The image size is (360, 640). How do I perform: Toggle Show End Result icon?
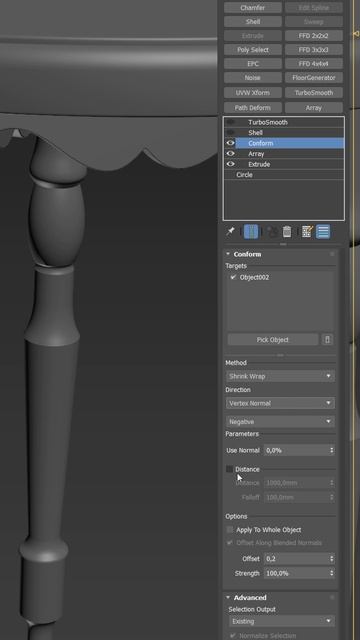point(251,232)
